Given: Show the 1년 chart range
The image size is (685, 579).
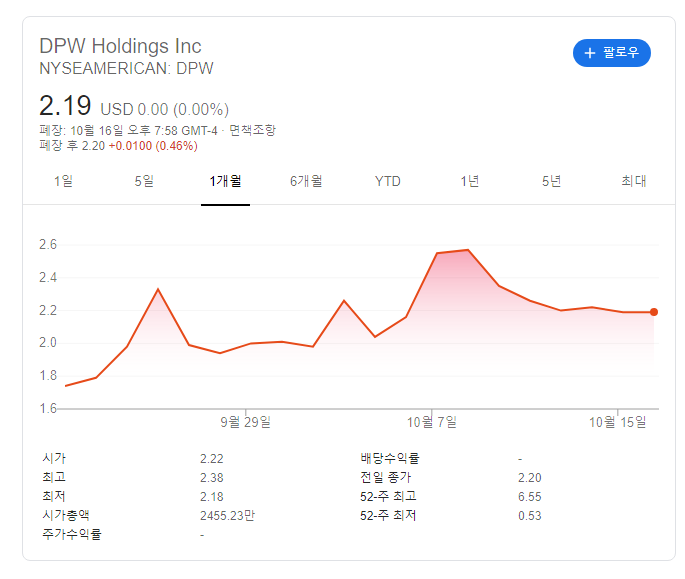Looking at the screenshot, I should (470, 181).
